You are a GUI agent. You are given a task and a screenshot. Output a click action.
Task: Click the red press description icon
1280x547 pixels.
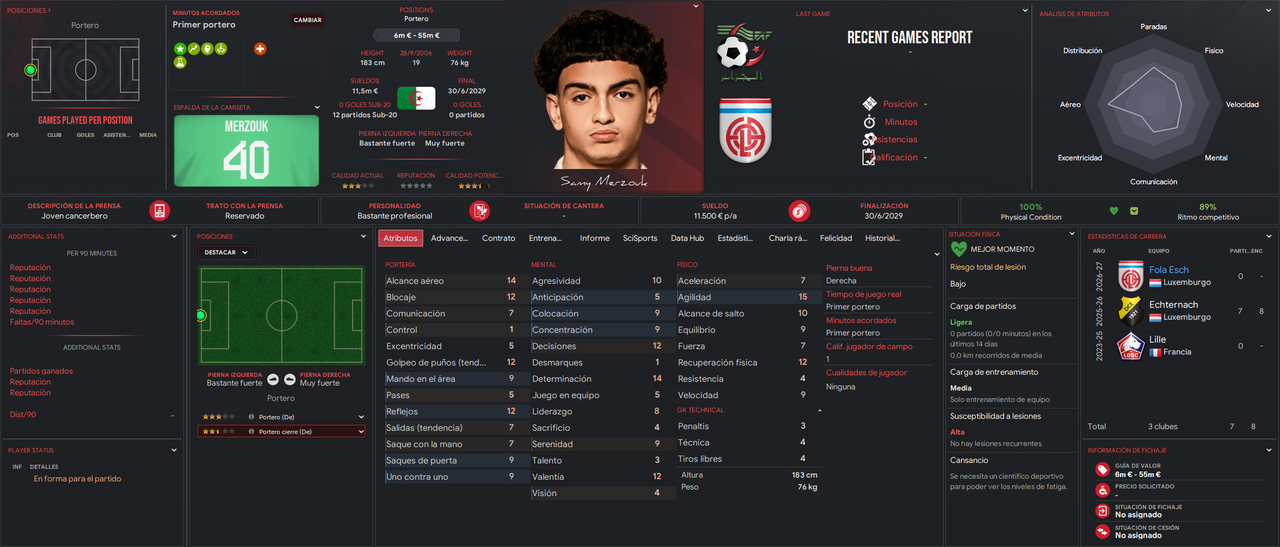point(159,211)
